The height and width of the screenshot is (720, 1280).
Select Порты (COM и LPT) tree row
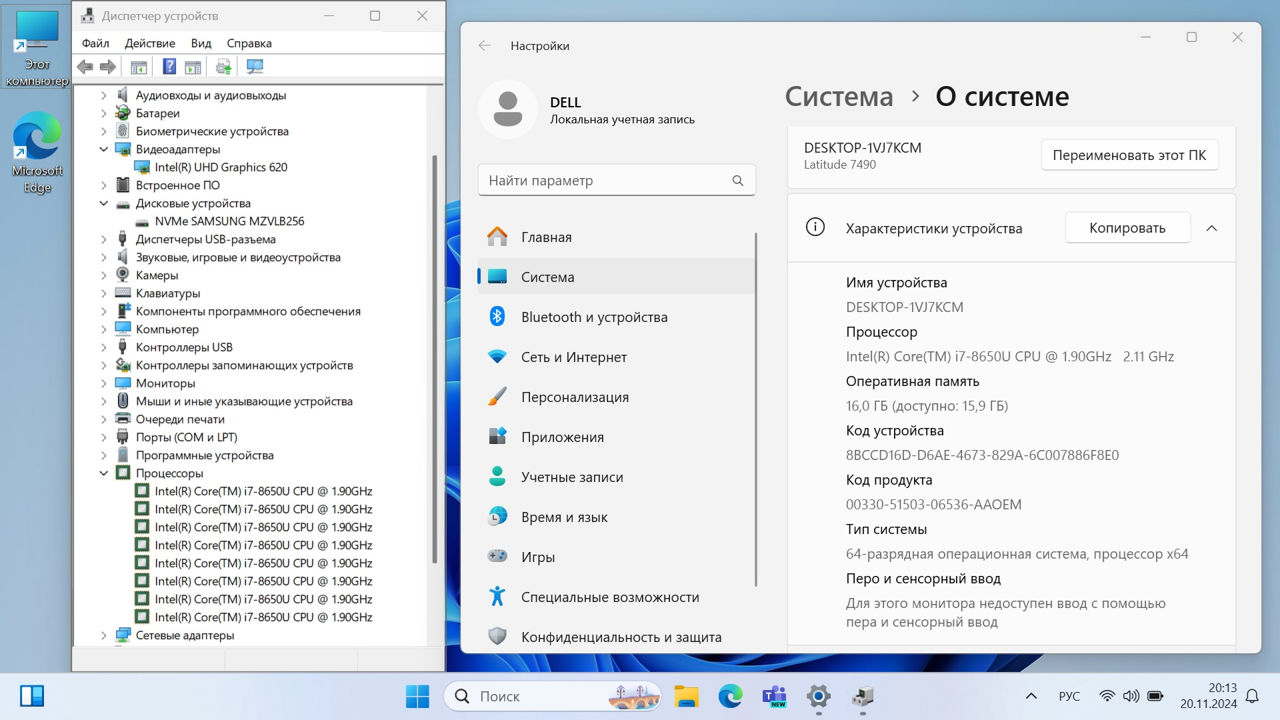point(186,437)
